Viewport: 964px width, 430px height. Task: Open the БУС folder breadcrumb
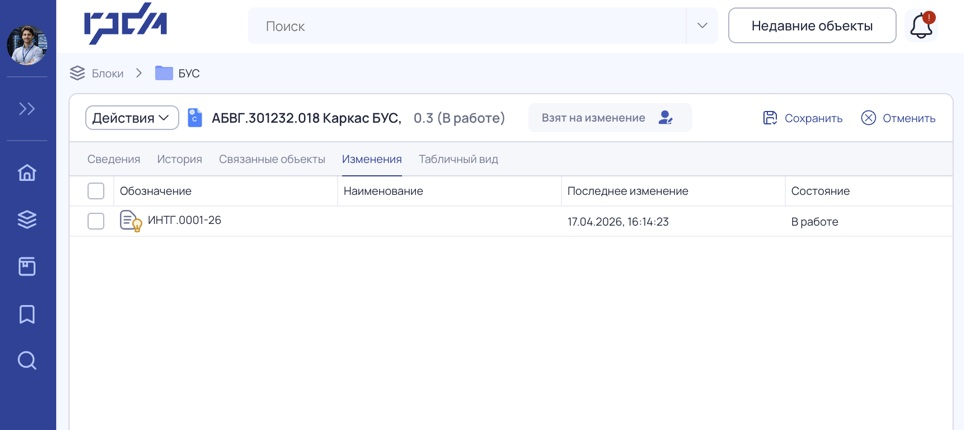coord(189,73)
